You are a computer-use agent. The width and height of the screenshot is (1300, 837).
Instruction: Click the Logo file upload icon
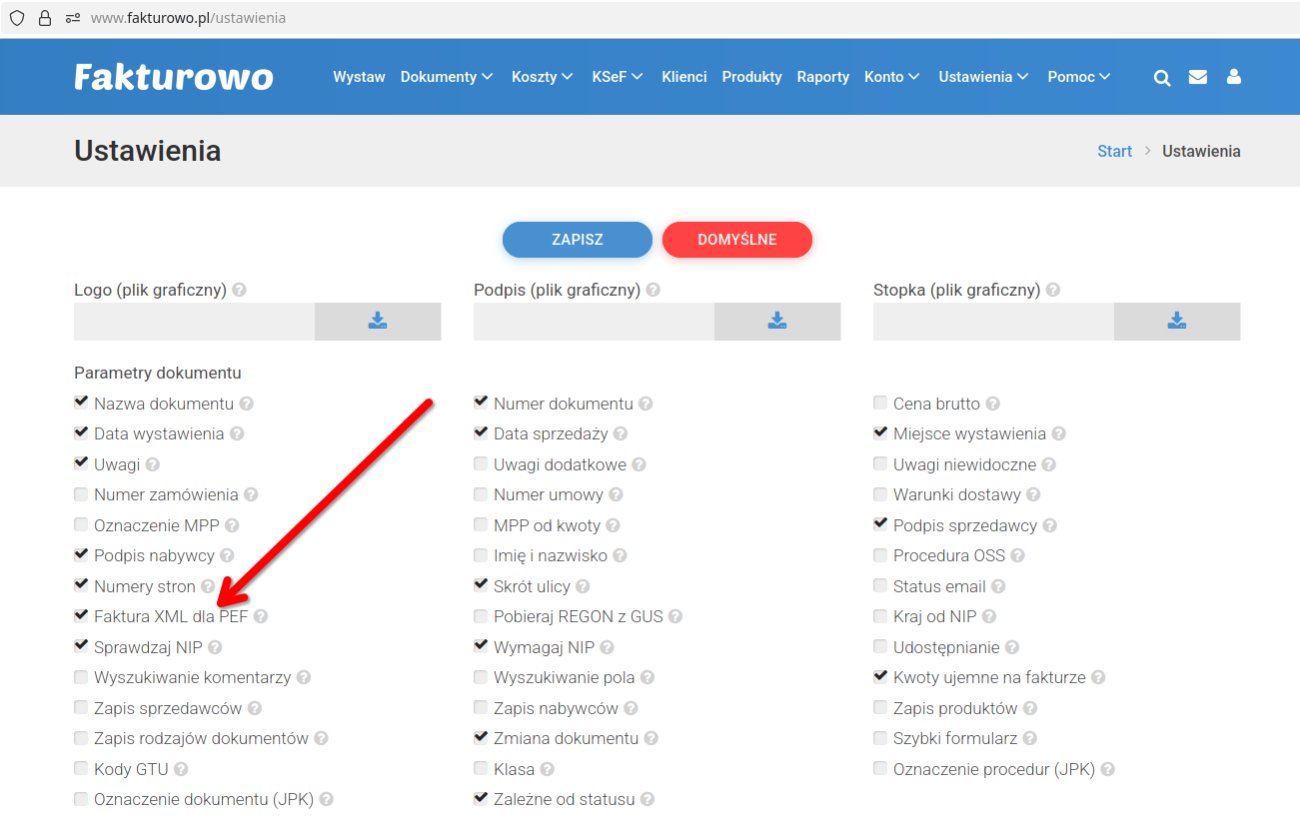pyautogui.click(x=377, y=321)
